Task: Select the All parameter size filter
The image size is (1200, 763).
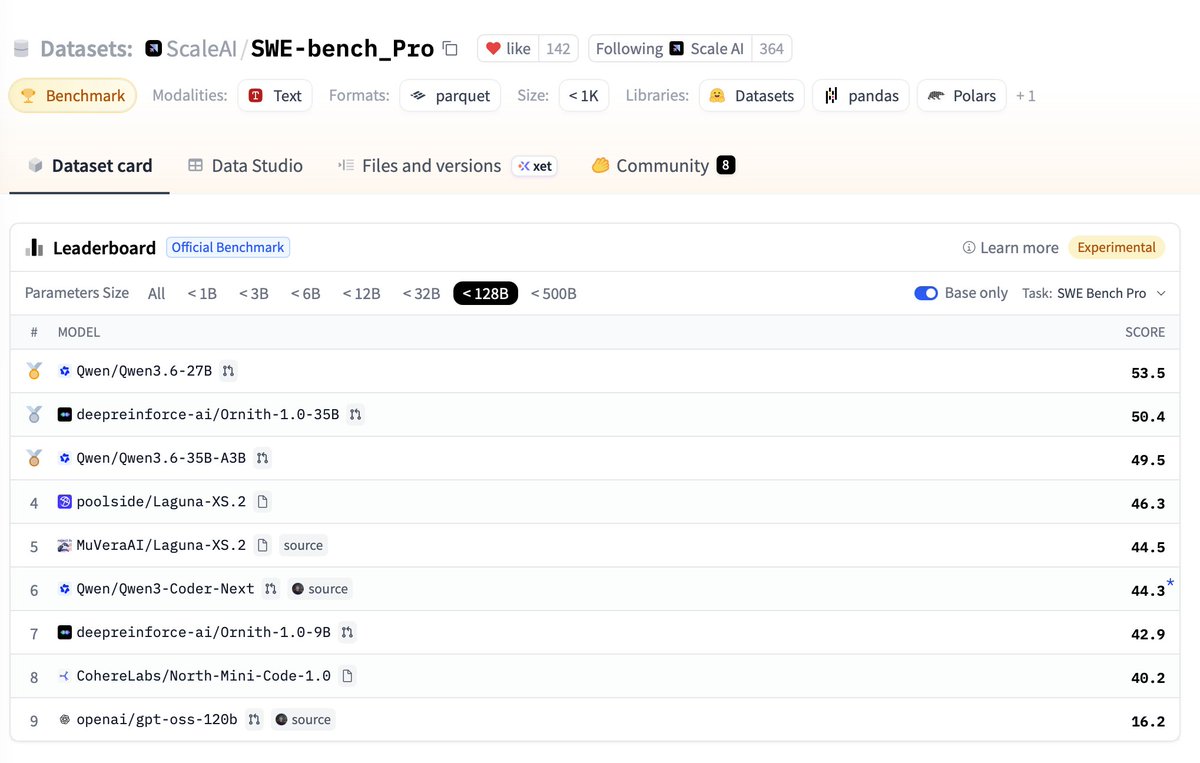Action: pos(156,293)
